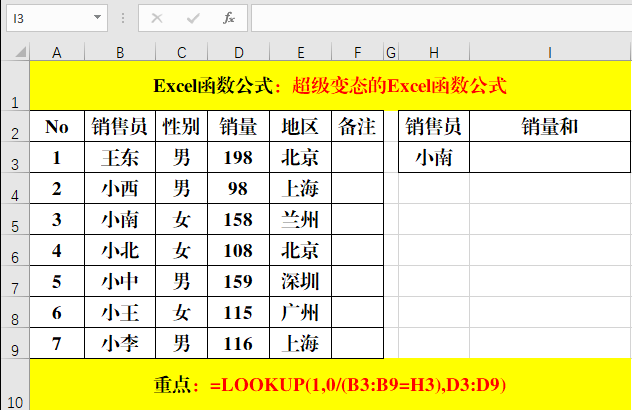Screen dimensions: 632x410
Task: Click the 备注 header cell
Action: [358, 126]
